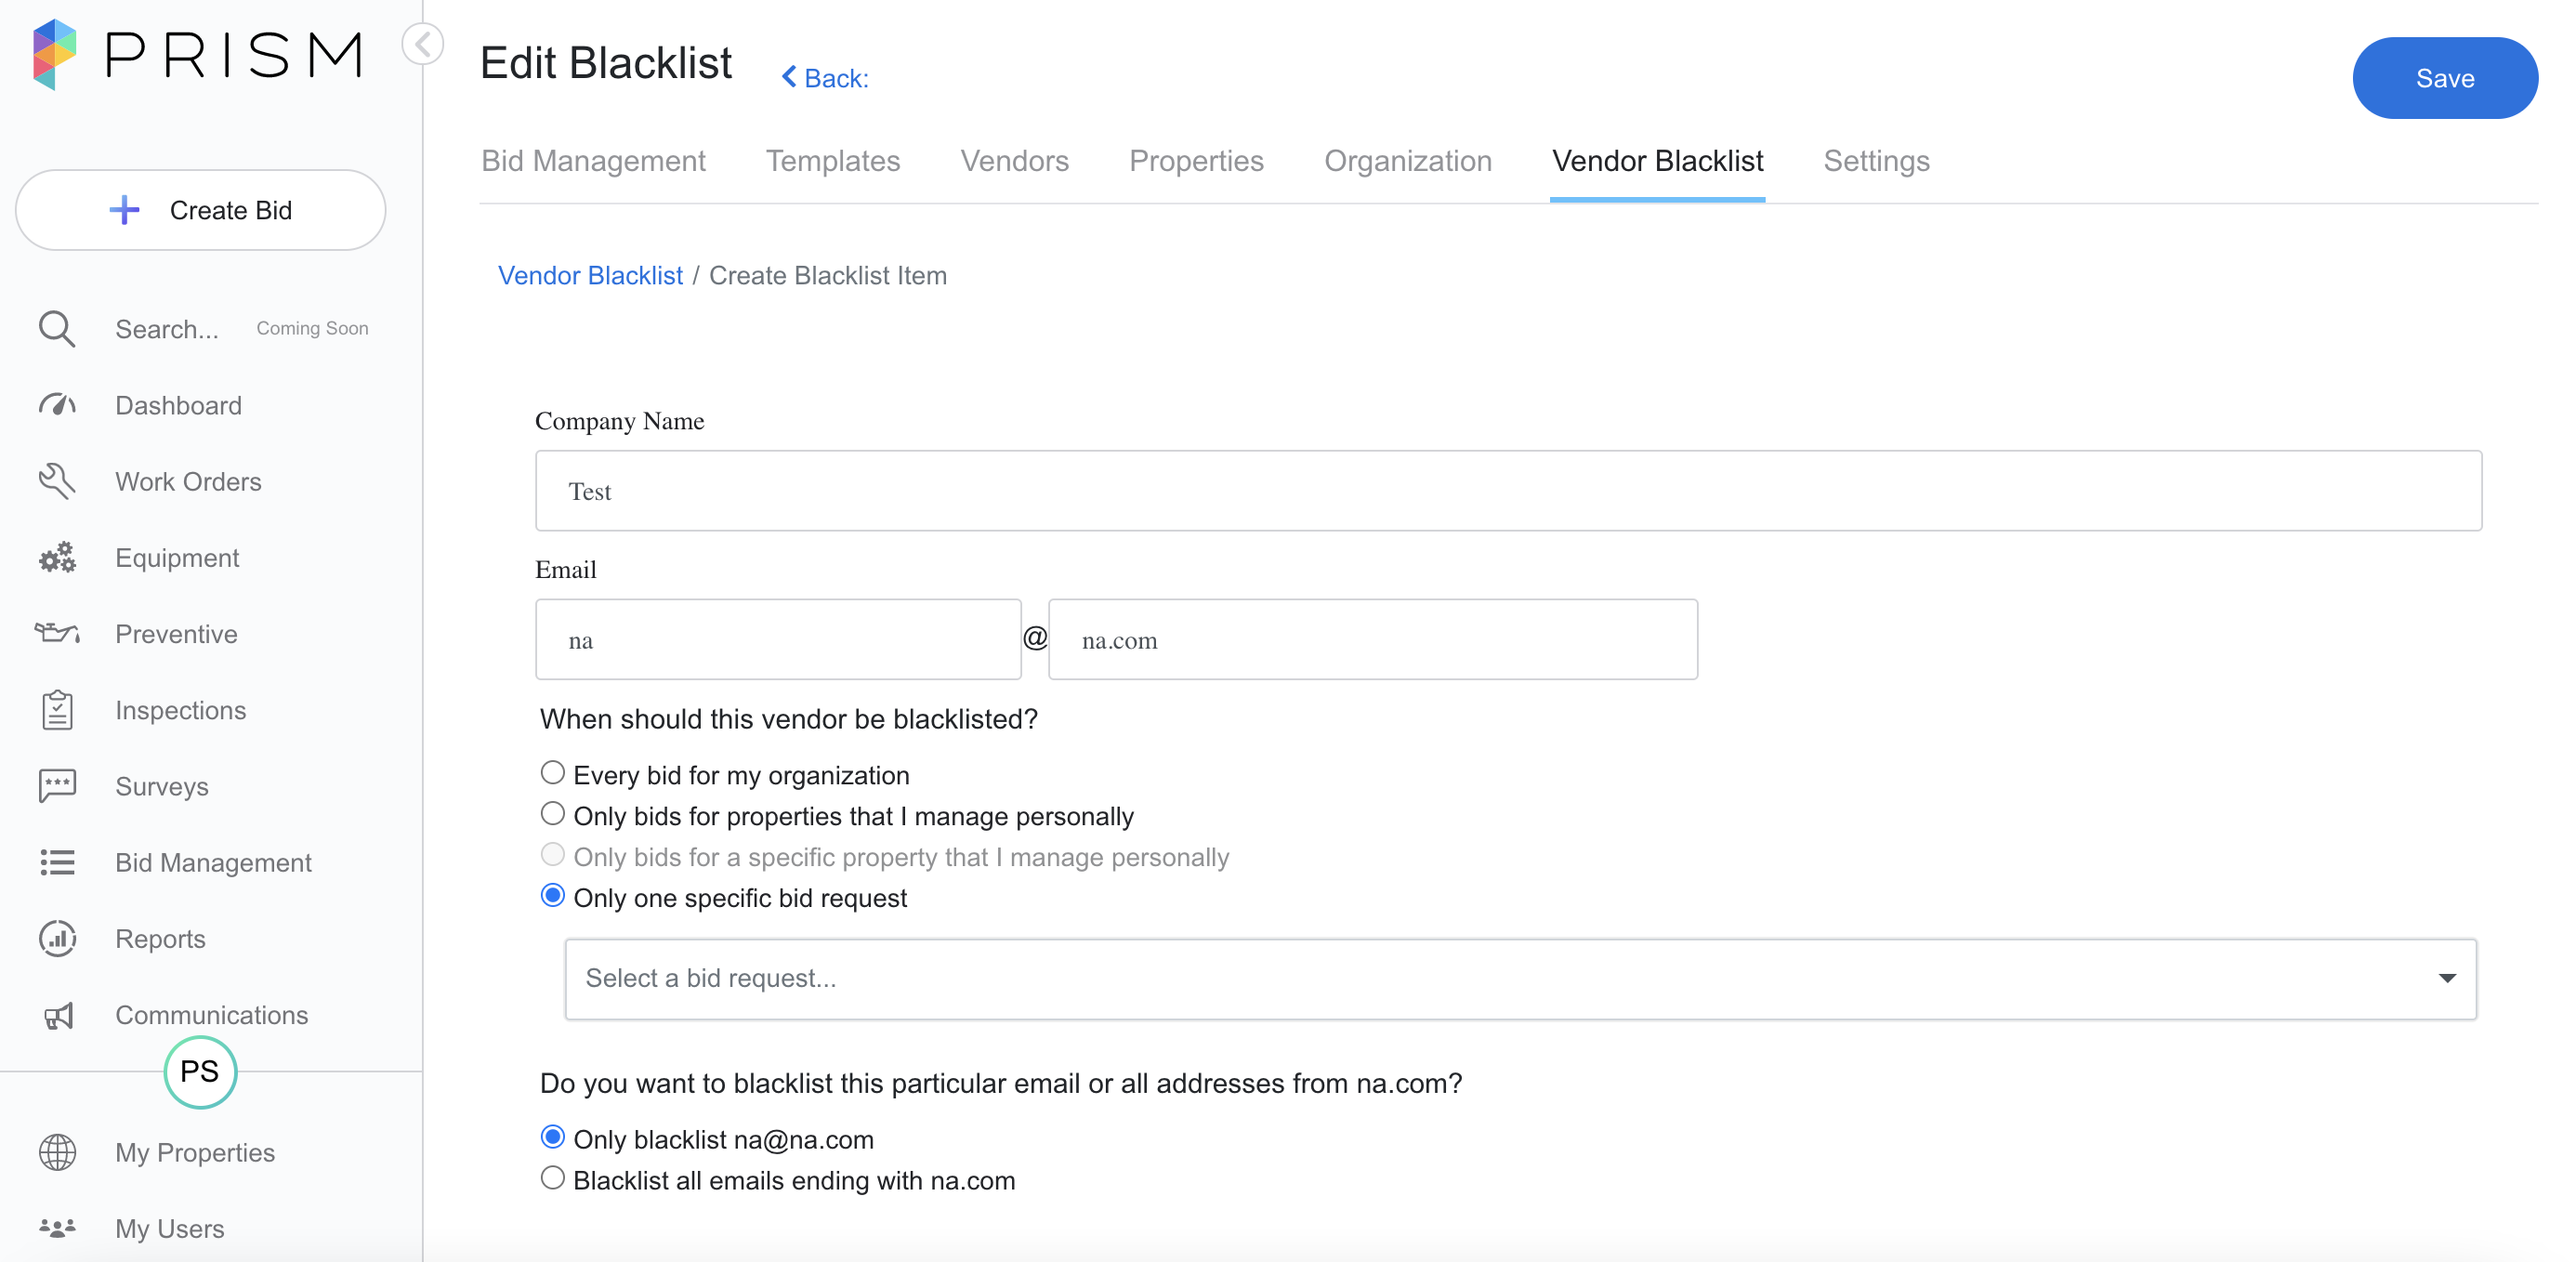Open Inspections clipboard icon
Screen dimensions: 2576x1262
[x=57, y=710]
